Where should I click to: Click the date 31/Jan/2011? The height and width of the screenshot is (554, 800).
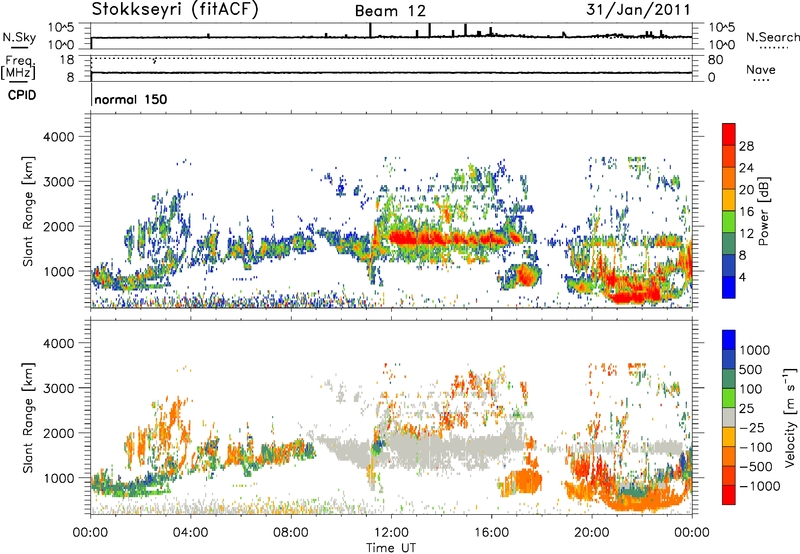coord(638,10)
